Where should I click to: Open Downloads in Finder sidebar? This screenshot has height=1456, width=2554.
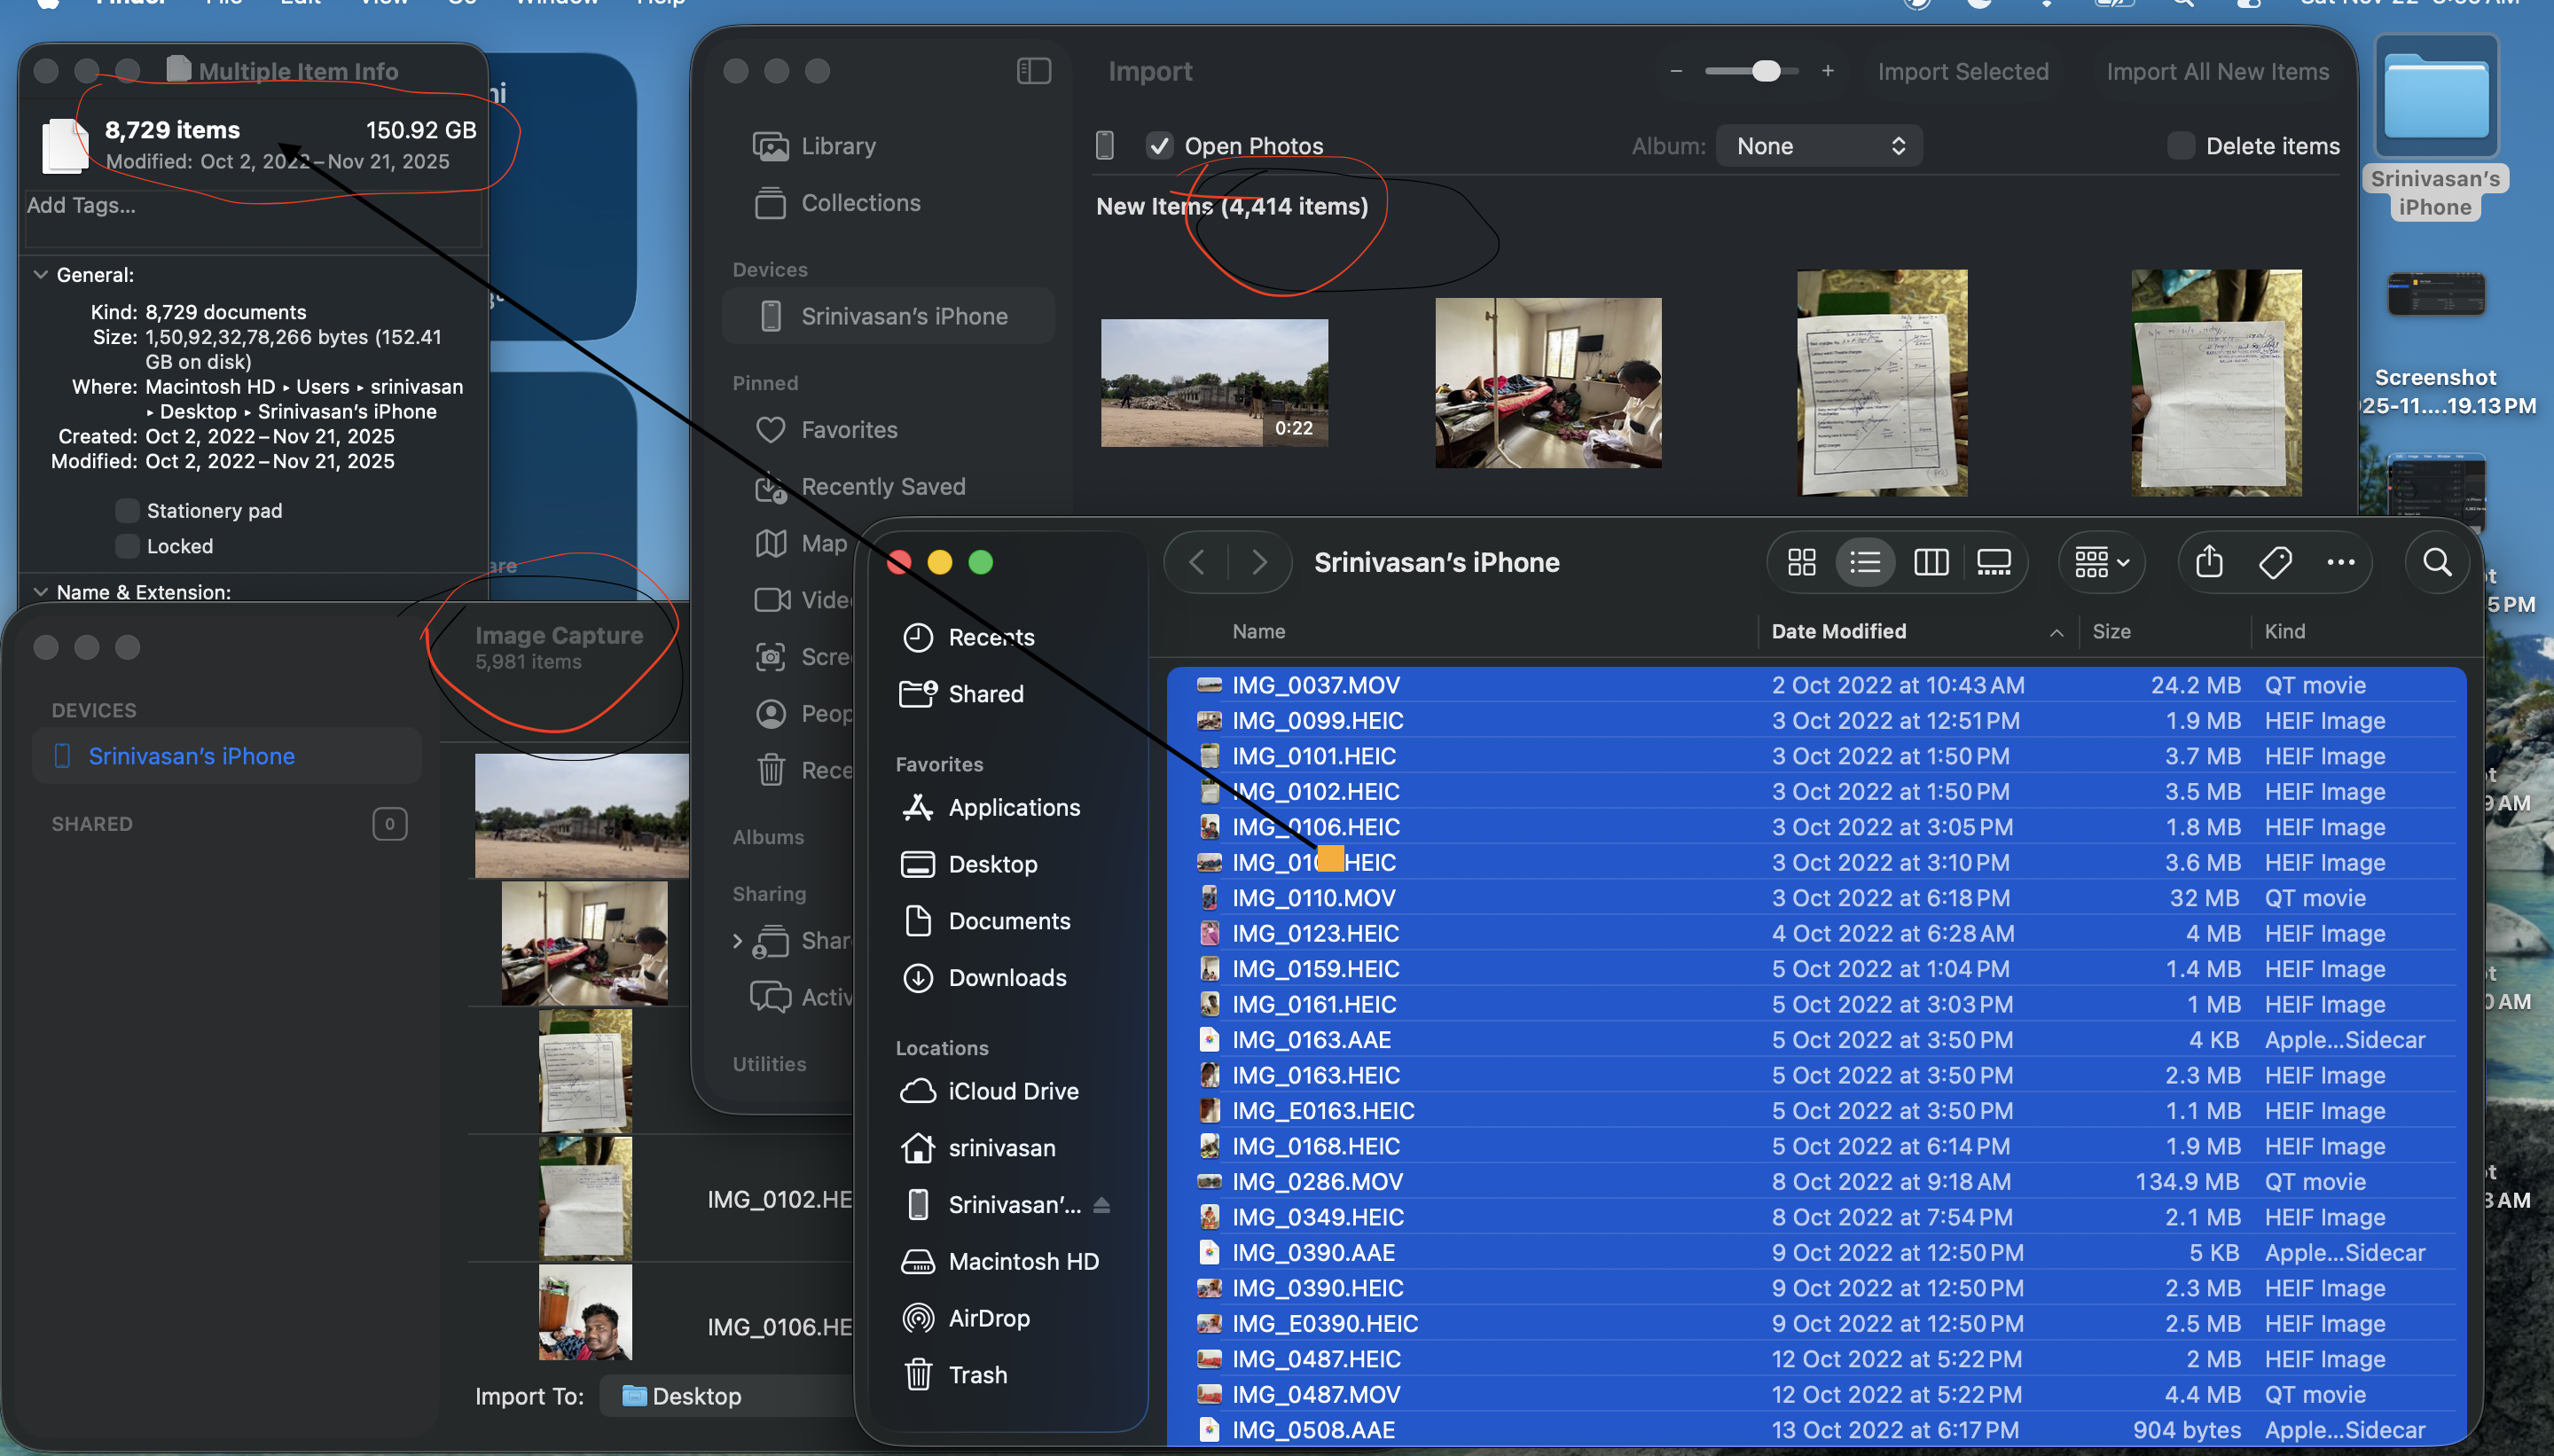[1006, 977]
